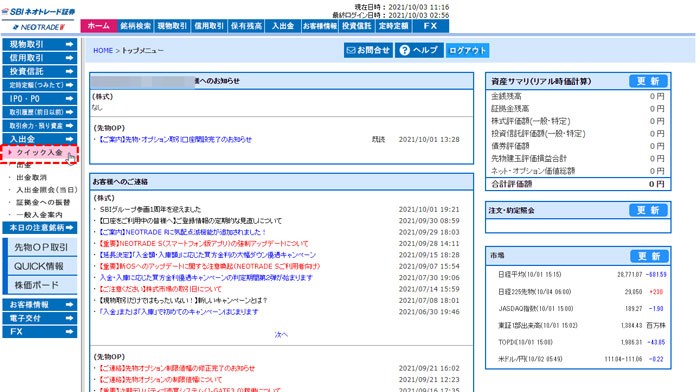
Task: Click the SBIグループ参画1周年 notice text
Action: point(150,209)
